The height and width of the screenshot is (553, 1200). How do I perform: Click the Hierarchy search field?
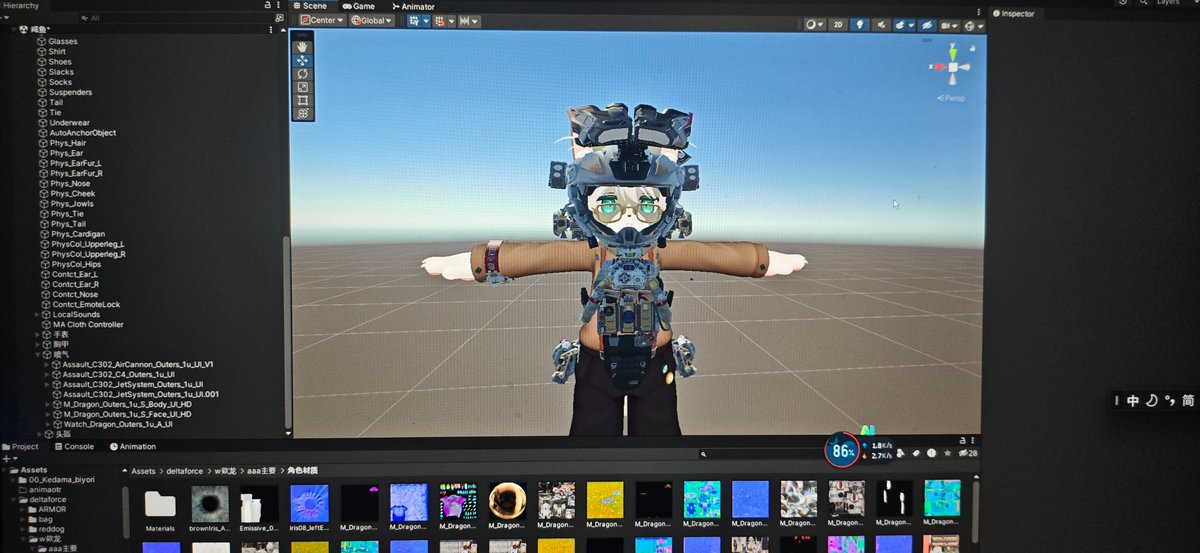pyautogui.click(x=175, y=18)
